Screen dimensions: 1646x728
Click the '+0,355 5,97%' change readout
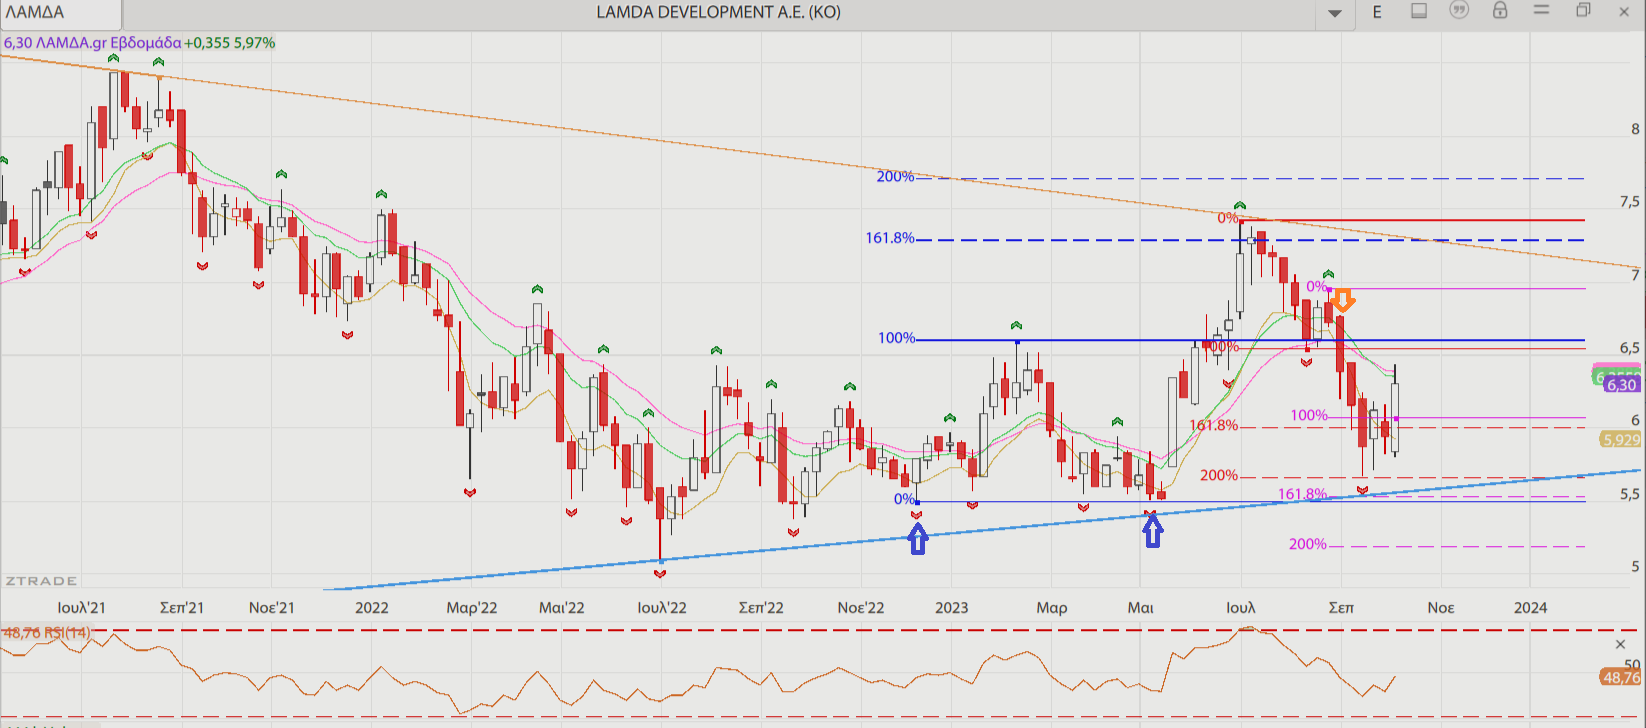[230, 43]
